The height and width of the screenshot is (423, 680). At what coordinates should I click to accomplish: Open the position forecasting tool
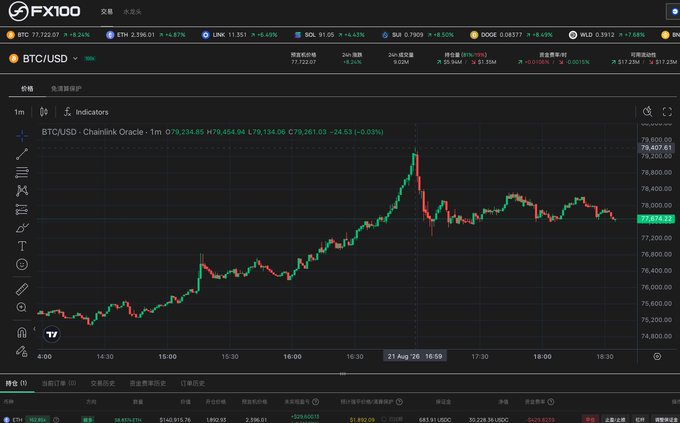[x=22, y=209]
